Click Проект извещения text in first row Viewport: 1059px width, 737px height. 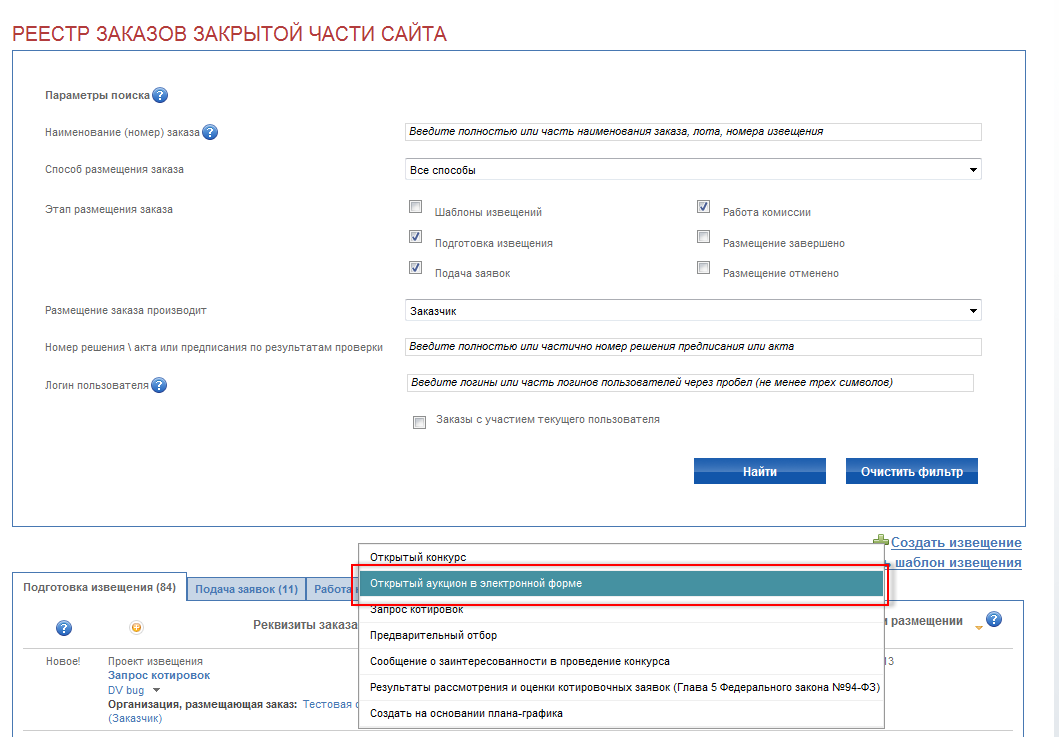click(x=155, y=661)
